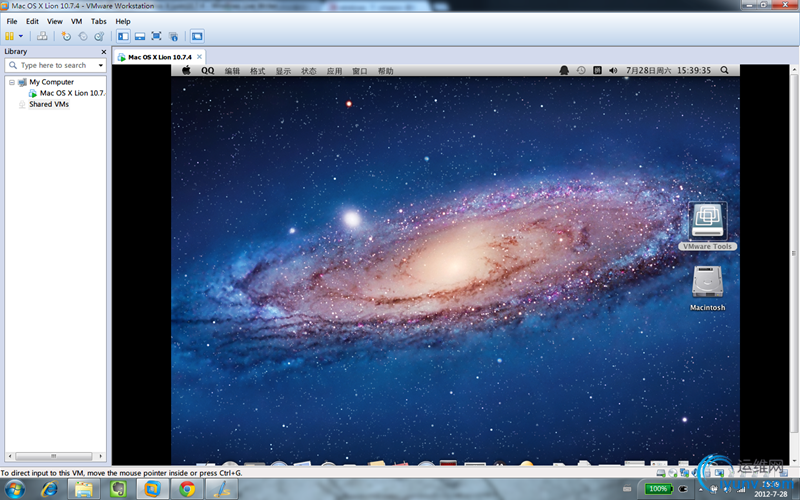Open the Mac volume control icon
800x500 pixels.
[x=613, y=70]
